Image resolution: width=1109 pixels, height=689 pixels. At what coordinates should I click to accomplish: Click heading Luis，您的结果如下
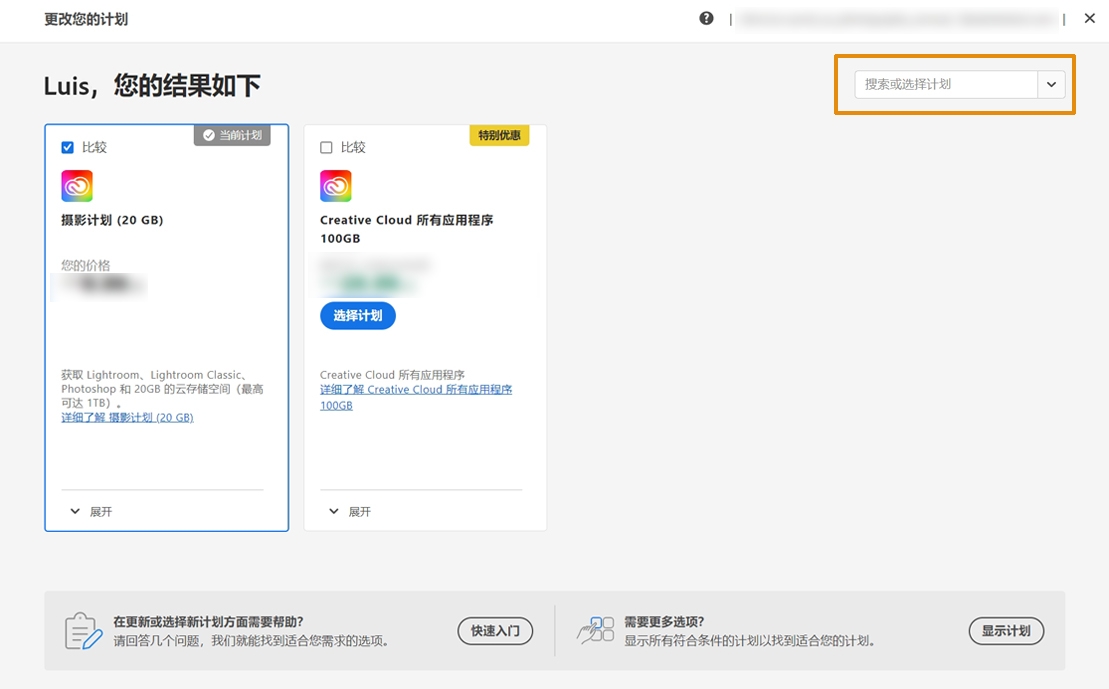[x=152, y=86]
